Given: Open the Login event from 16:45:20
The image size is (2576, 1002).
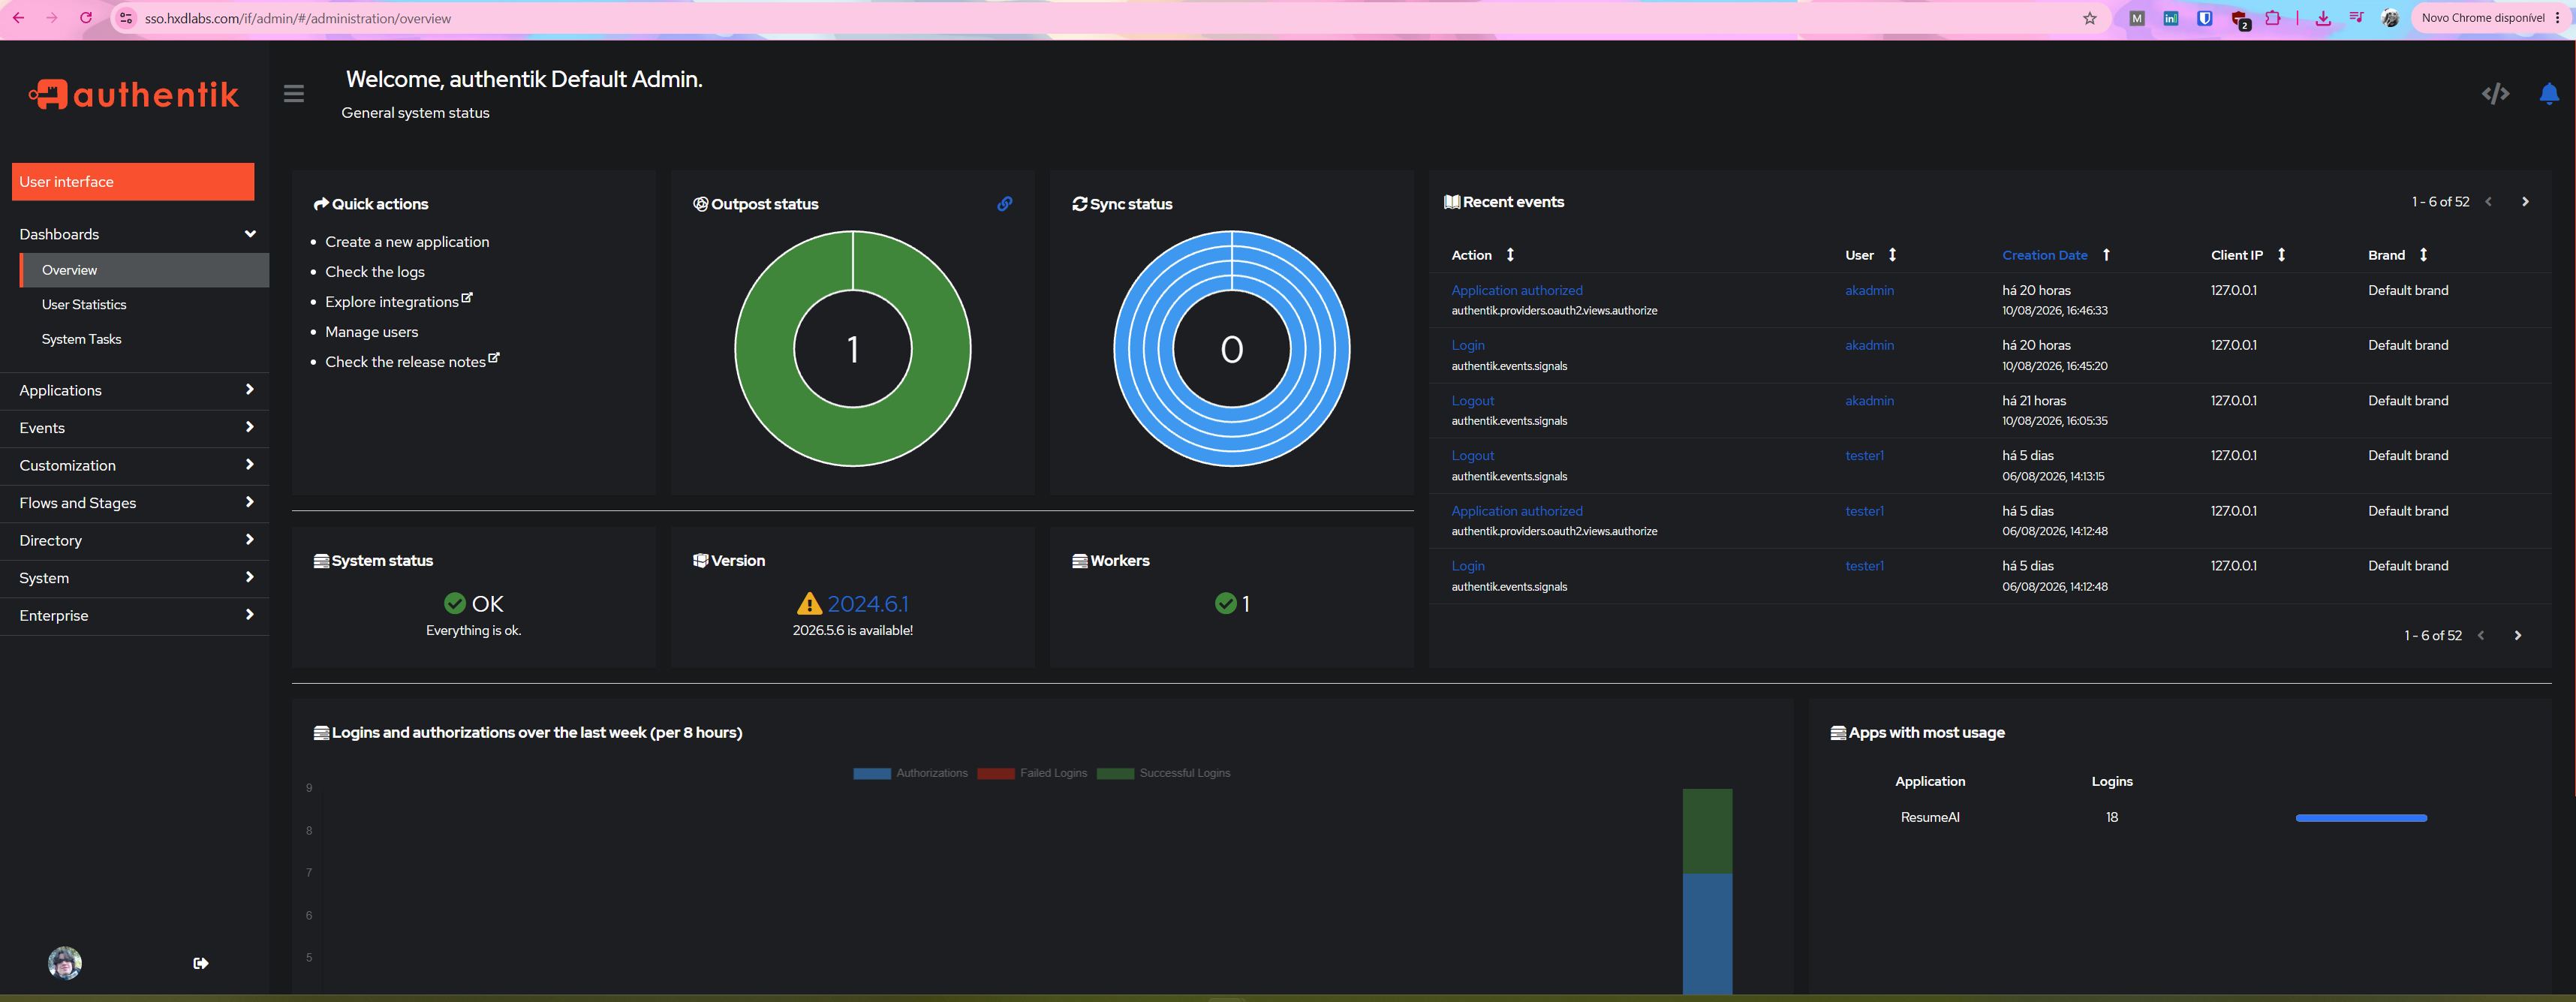Looking at the screenshot, I should click(x=1468, y=346).
